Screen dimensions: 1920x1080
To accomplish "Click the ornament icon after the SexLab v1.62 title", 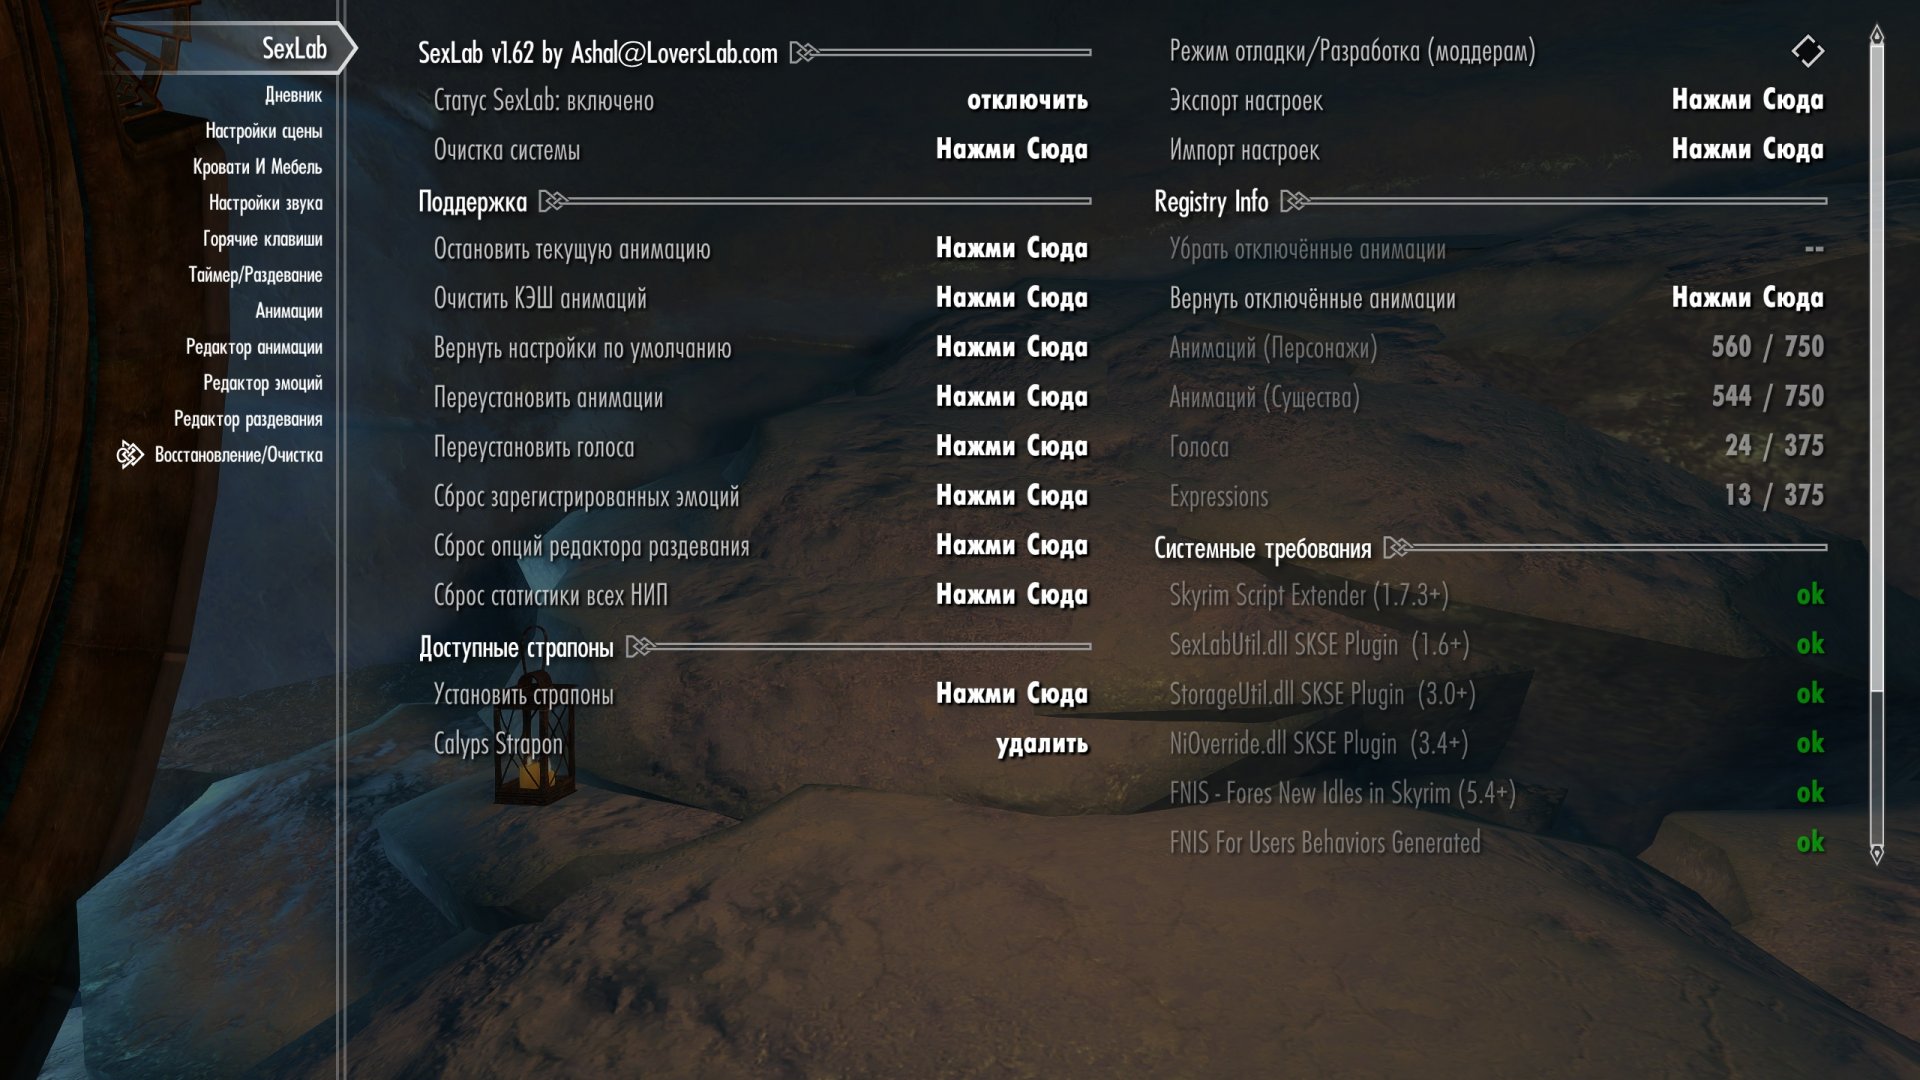I will pos(804,52).
